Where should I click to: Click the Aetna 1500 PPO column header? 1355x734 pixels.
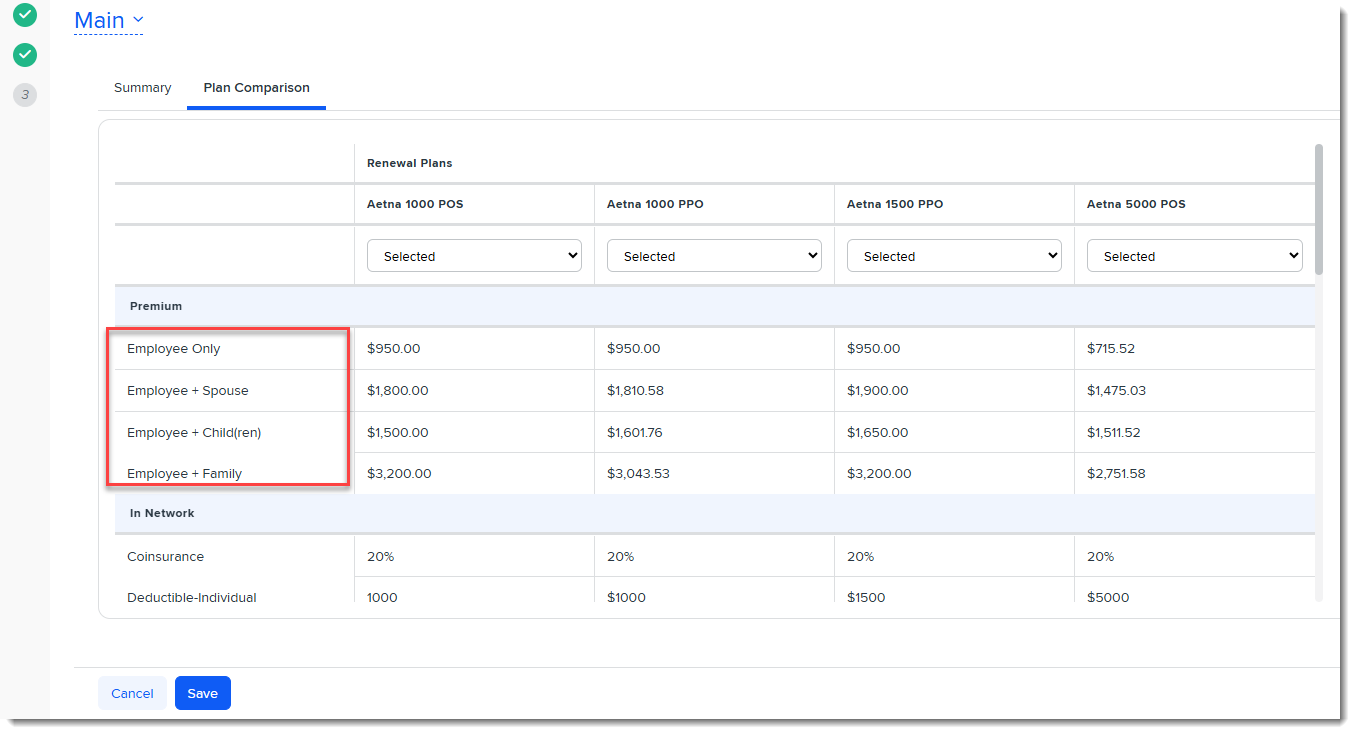(895, 204)
